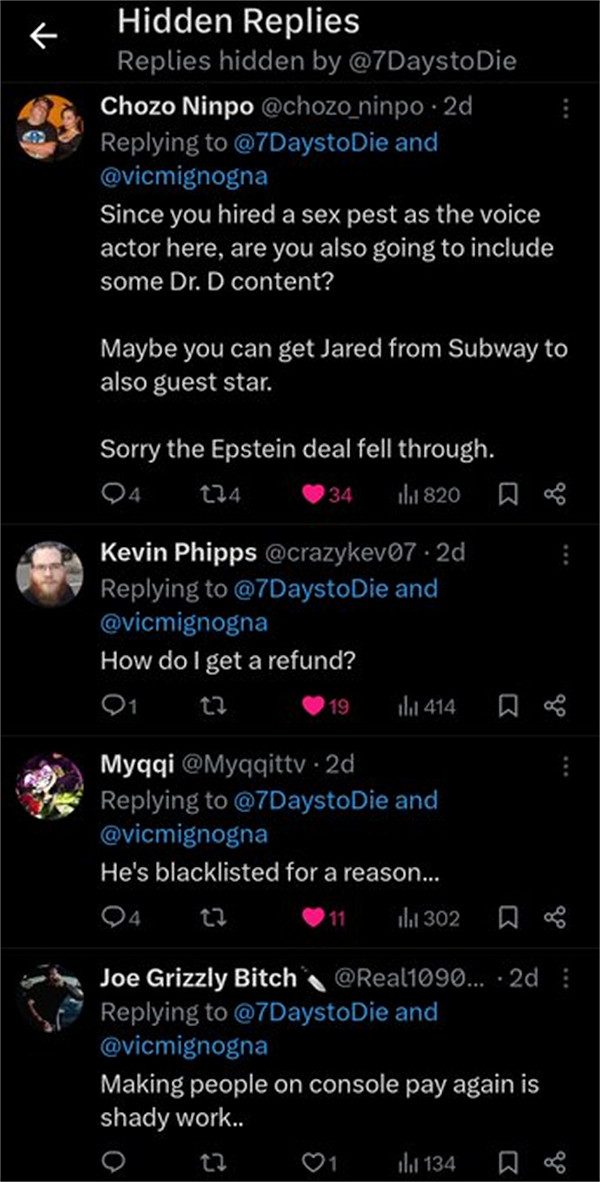
Task: Share Myqqi's reply
Action: click(555, 918)
